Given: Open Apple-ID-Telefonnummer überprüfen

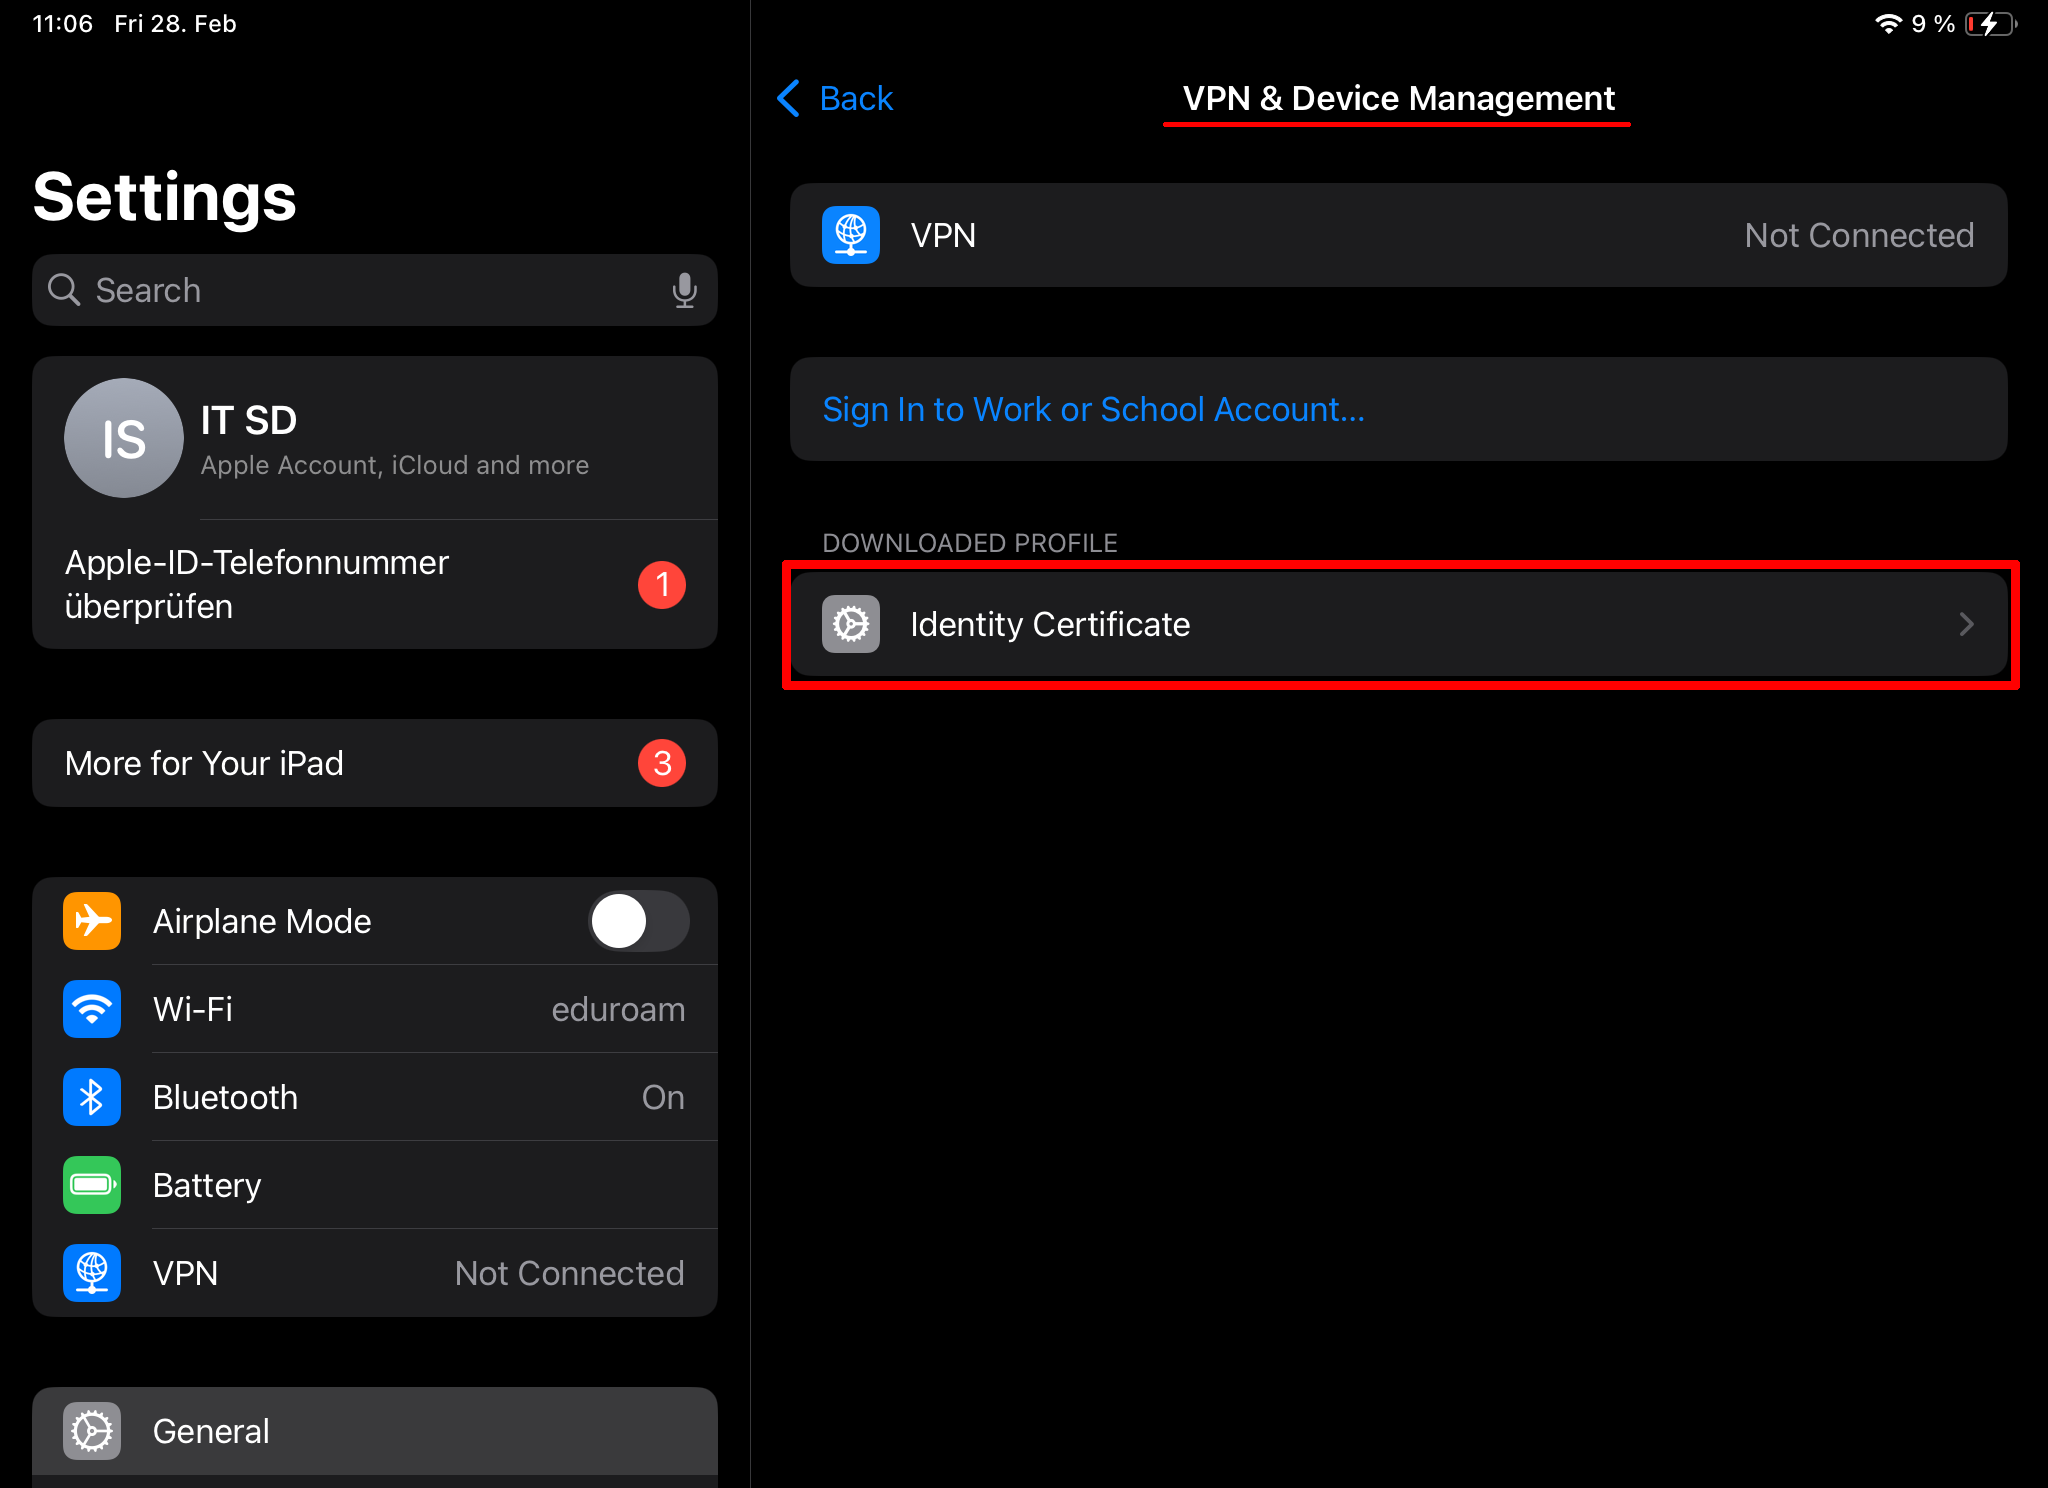Looking at the screenshot, I should 257,584.
